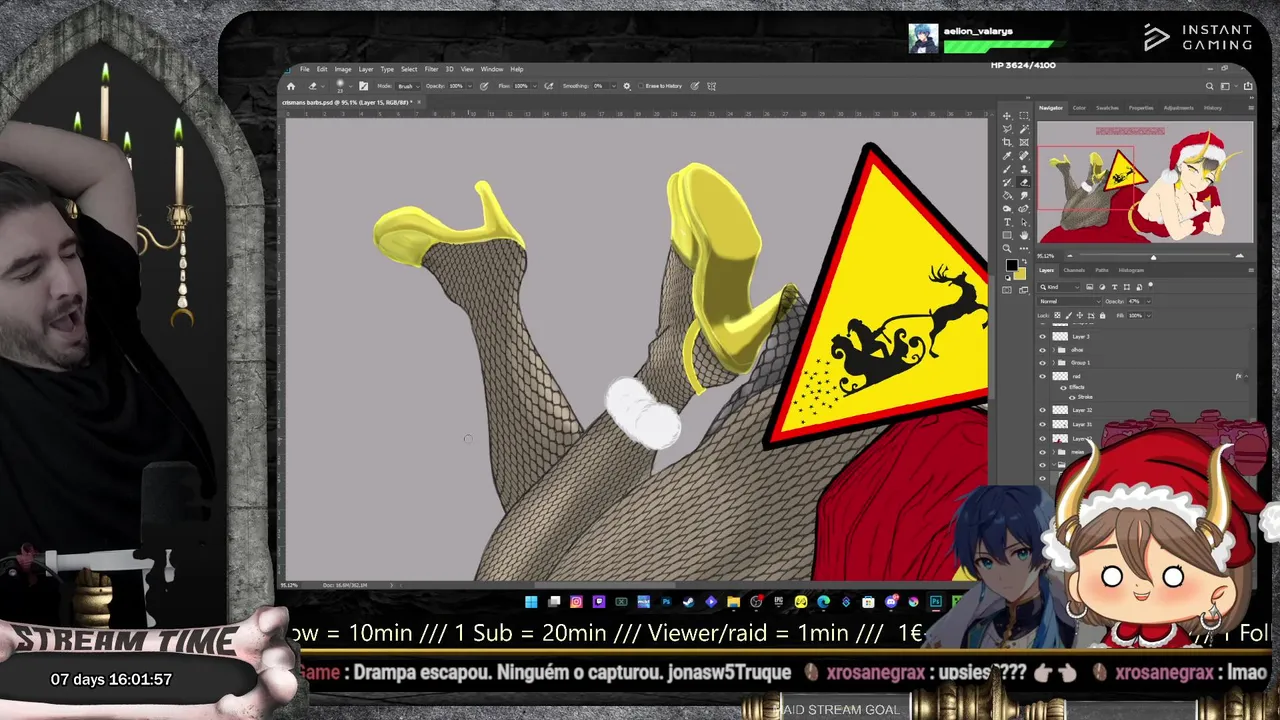
Task: Toggle Quick Mask mode icon
Action: point(1007,290)
